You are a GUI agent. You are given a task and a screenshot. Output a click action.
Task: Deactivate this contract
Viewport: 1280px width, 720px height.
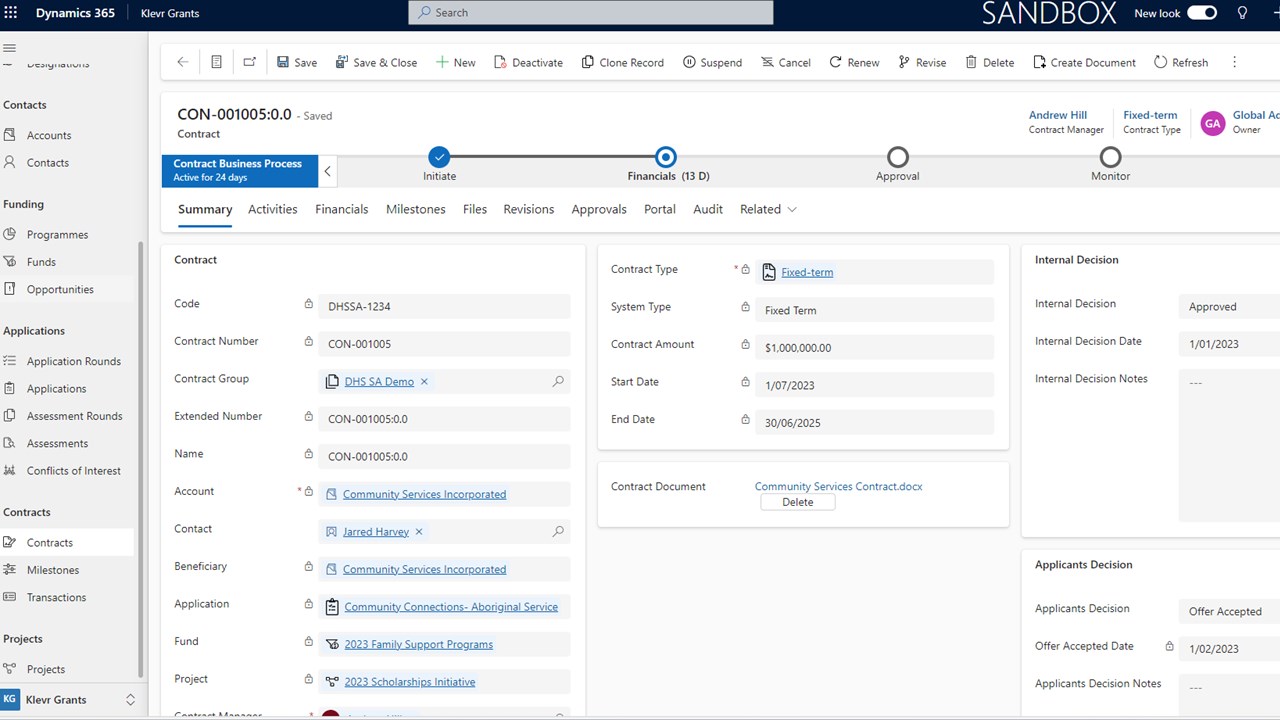[x=529, y=62]
